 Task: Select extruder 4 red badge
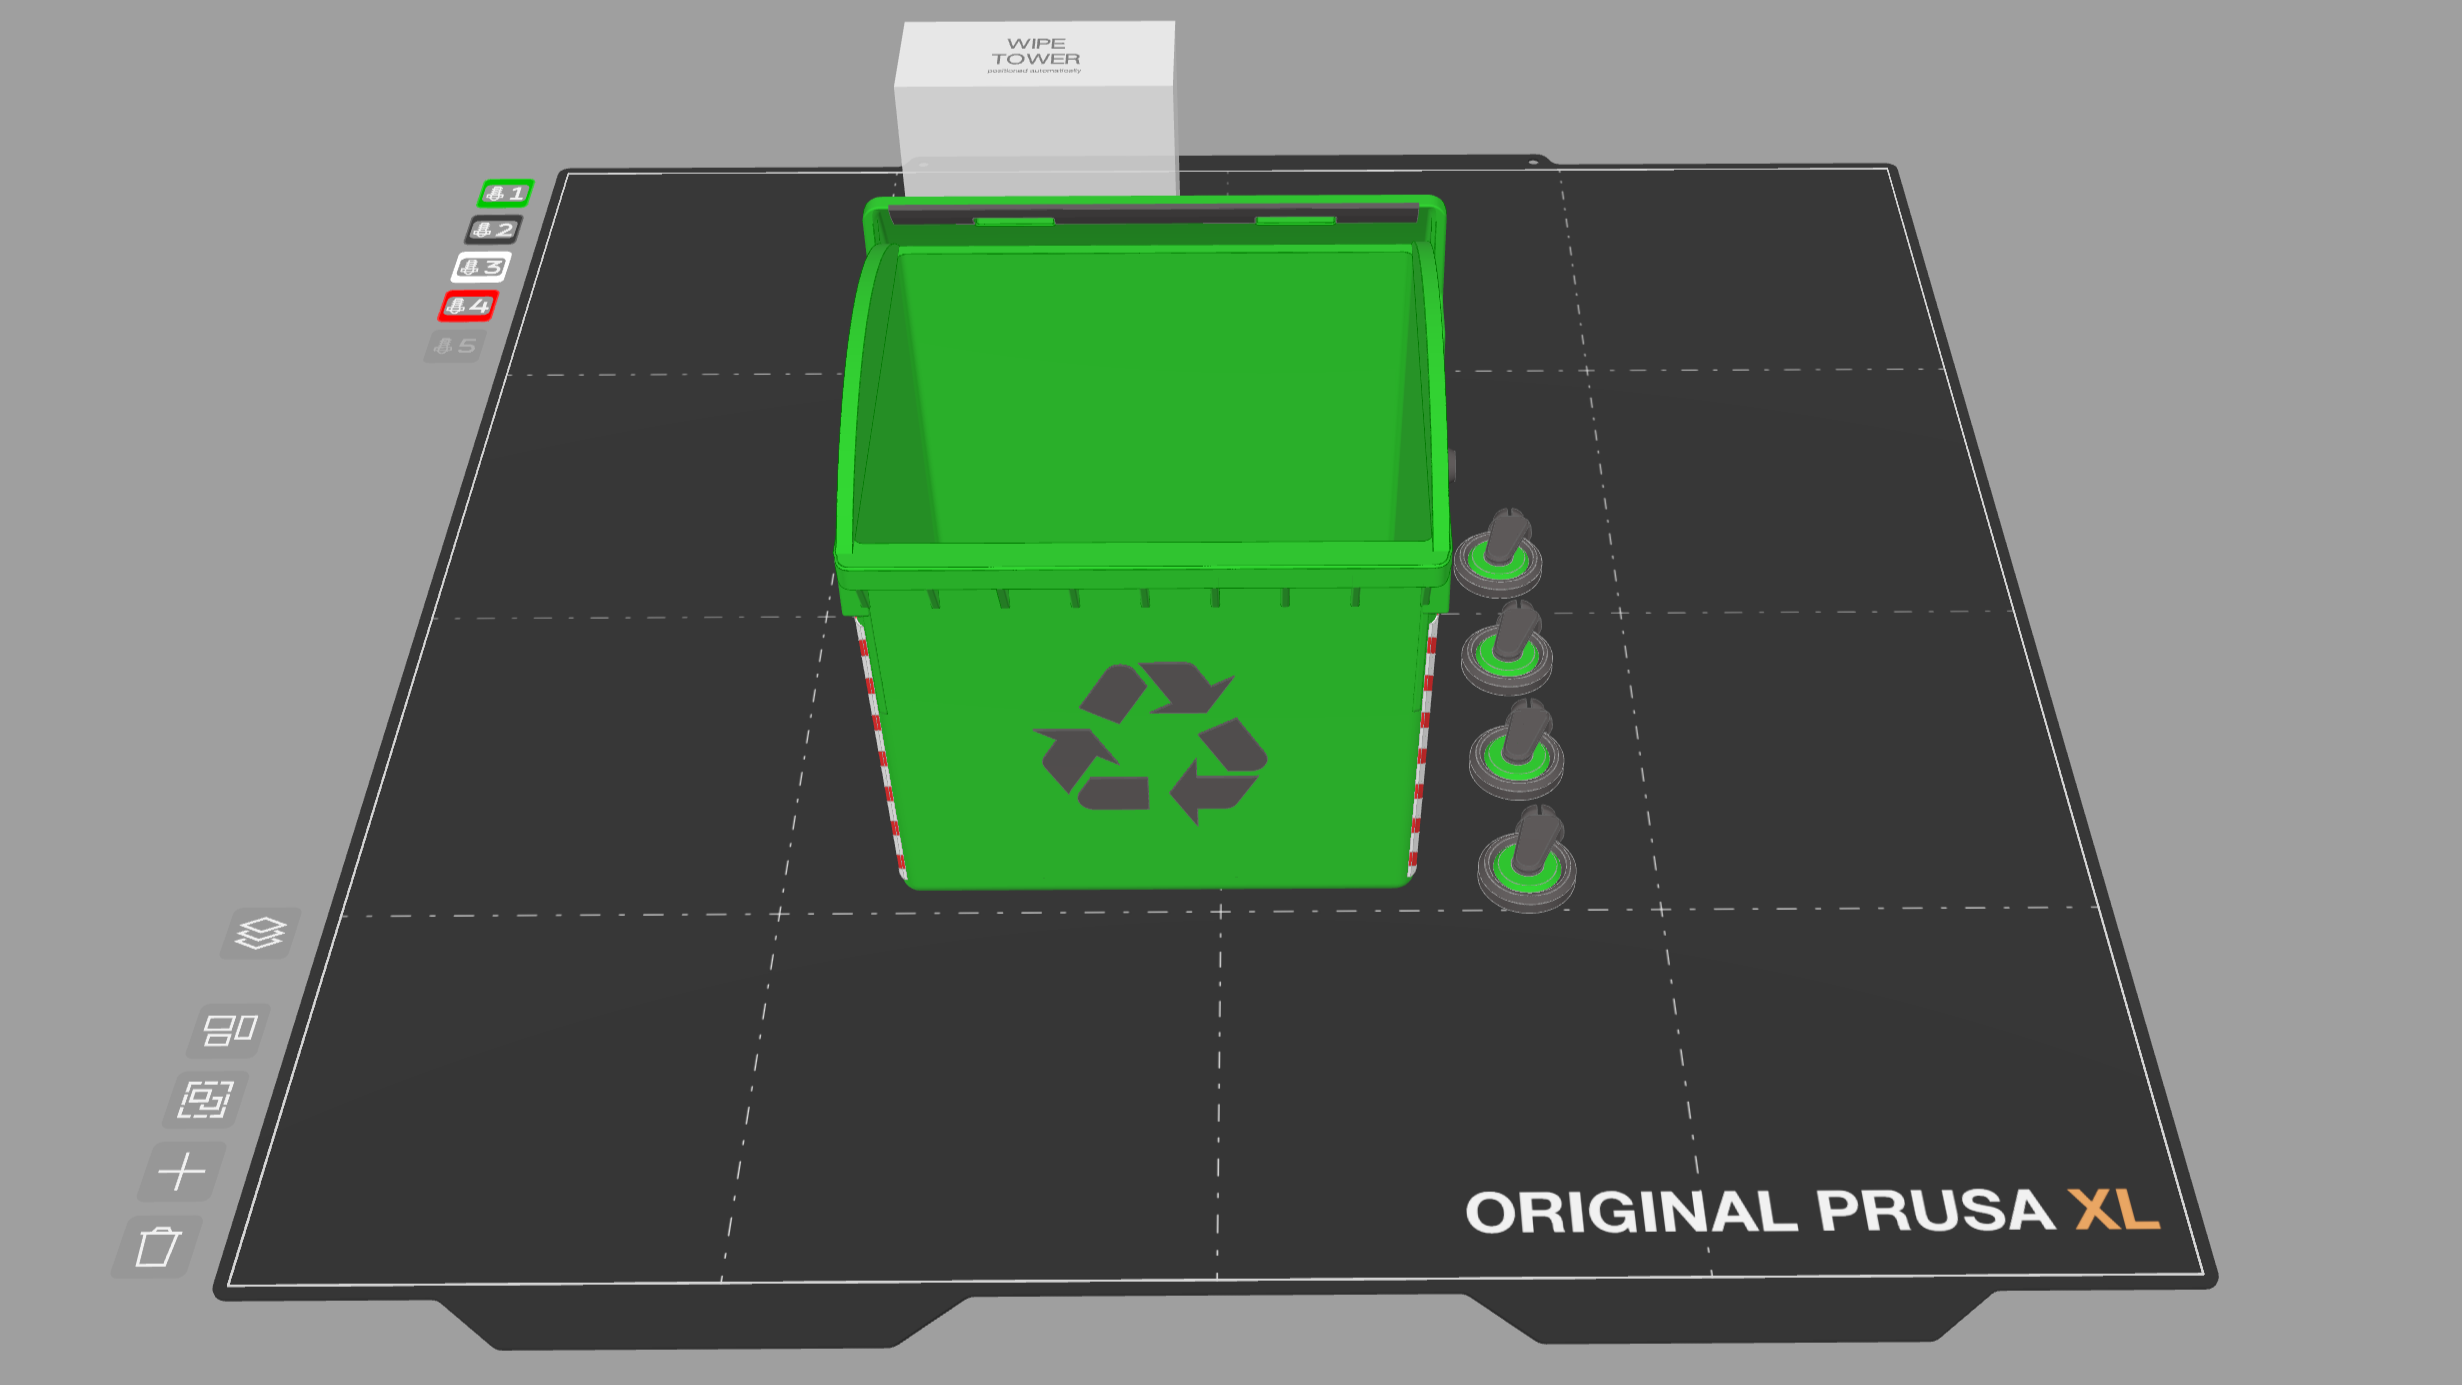[468, 306]
